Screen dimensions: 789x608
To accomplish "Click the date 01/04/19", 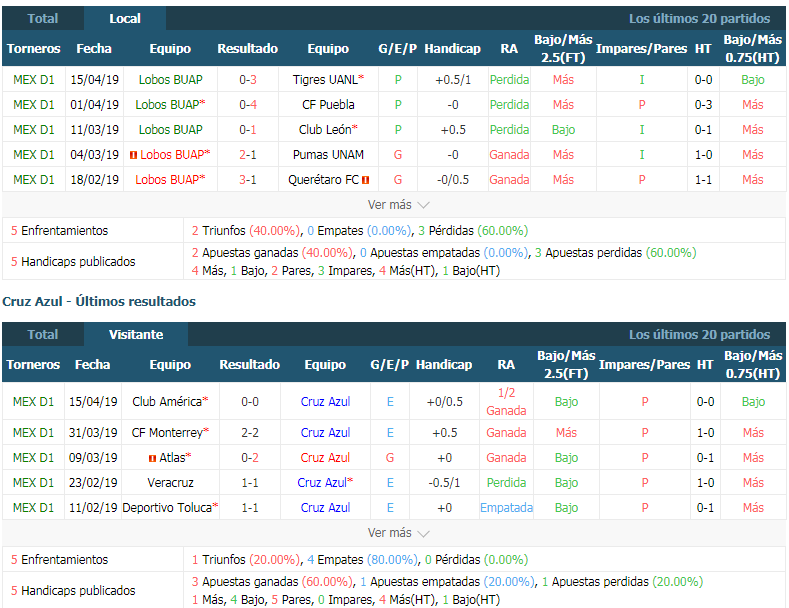I will (x=95, y=105).
